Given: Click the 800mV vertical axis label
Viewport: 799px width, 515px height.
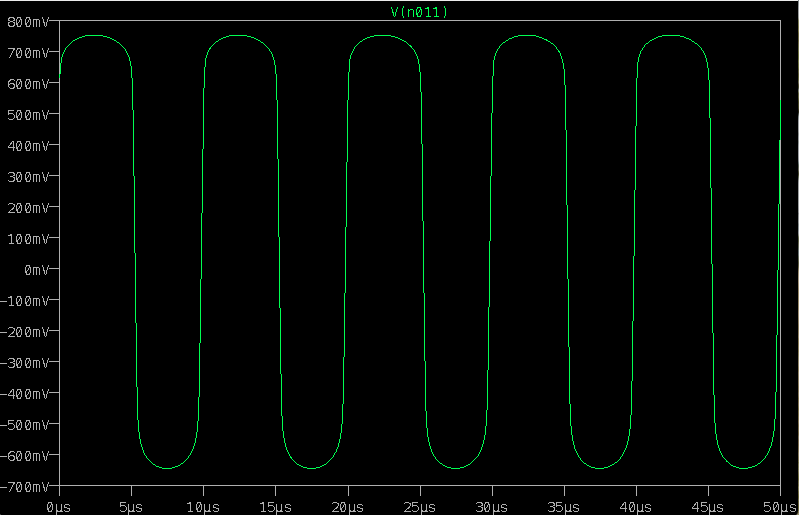Looking at the screenshot, I should tap(29, 22).
